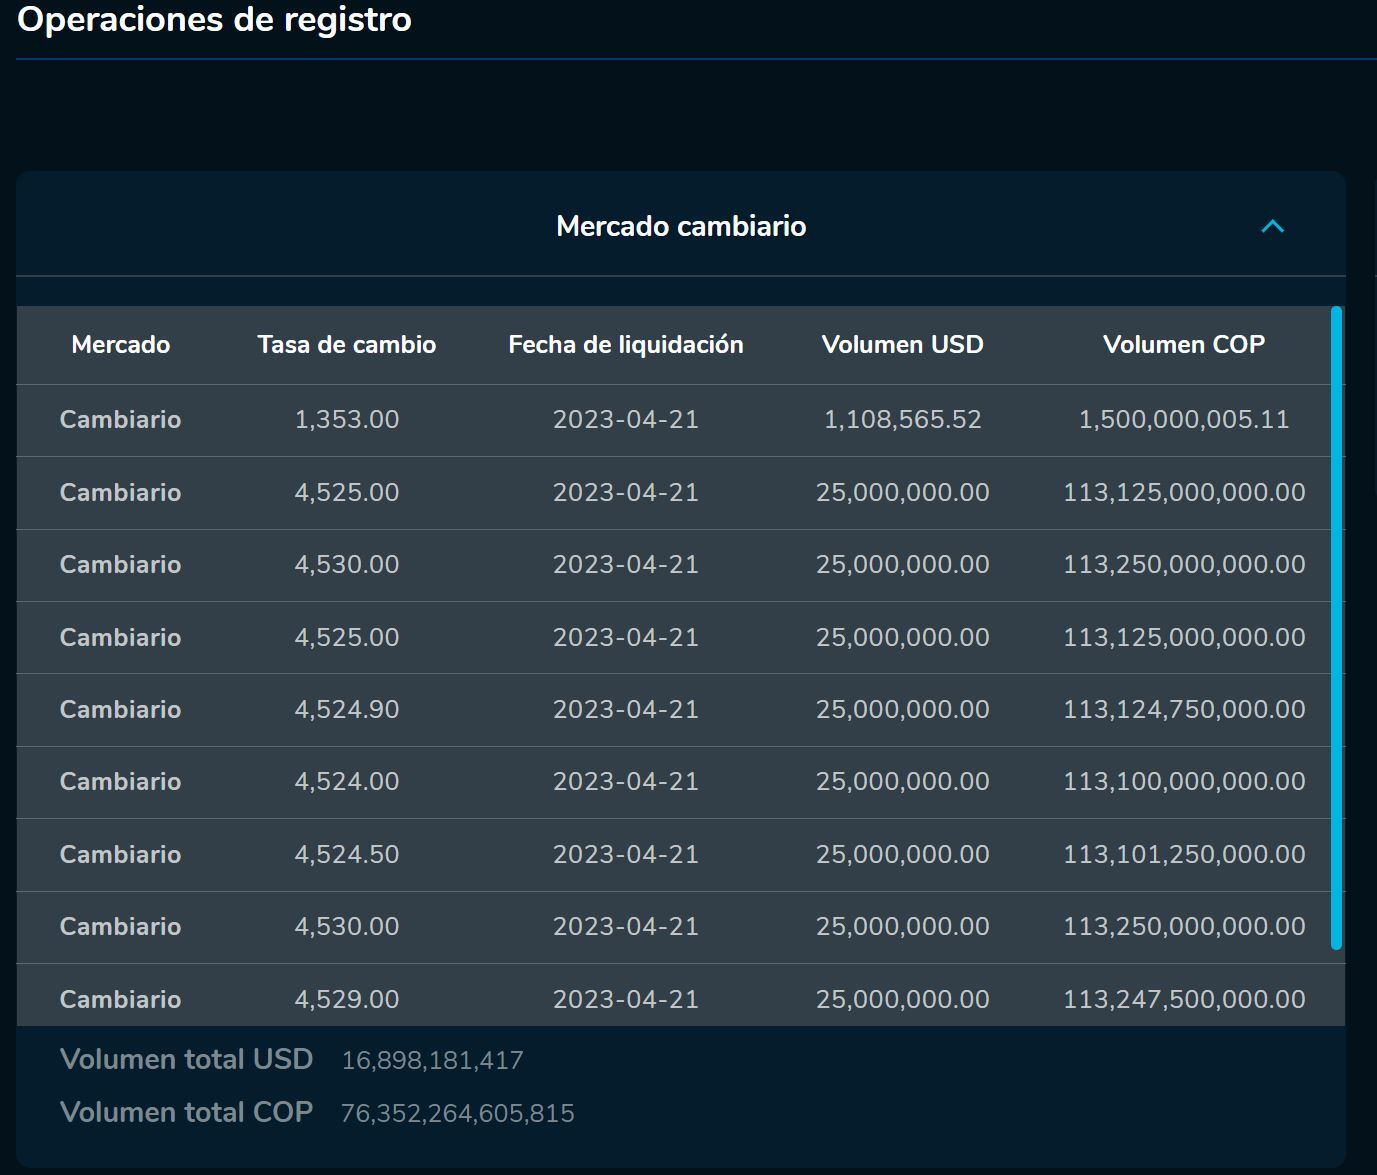This screenshot has height=1175, width=1377.
Task: Select the 113,124,750,000.00 COP cell
Action: coord(1183,710)
